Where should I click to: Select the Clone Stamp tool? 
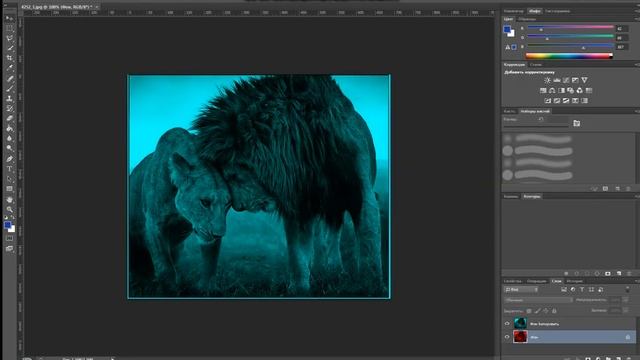[x=9, y=98]
